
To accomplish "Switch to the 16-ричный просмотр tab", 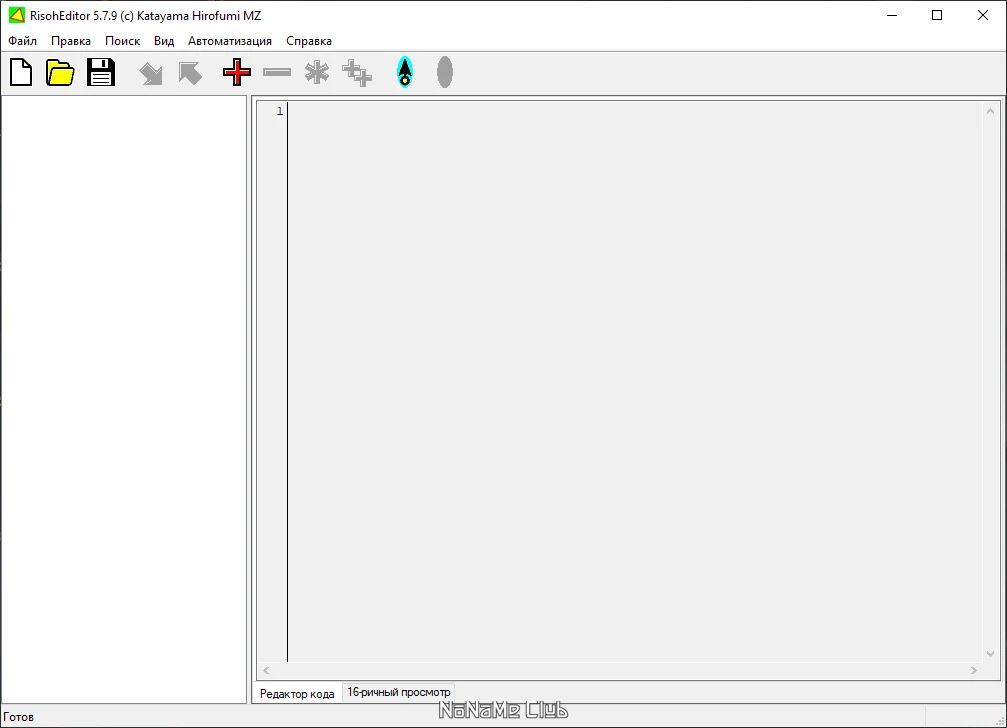I will 399,692.
